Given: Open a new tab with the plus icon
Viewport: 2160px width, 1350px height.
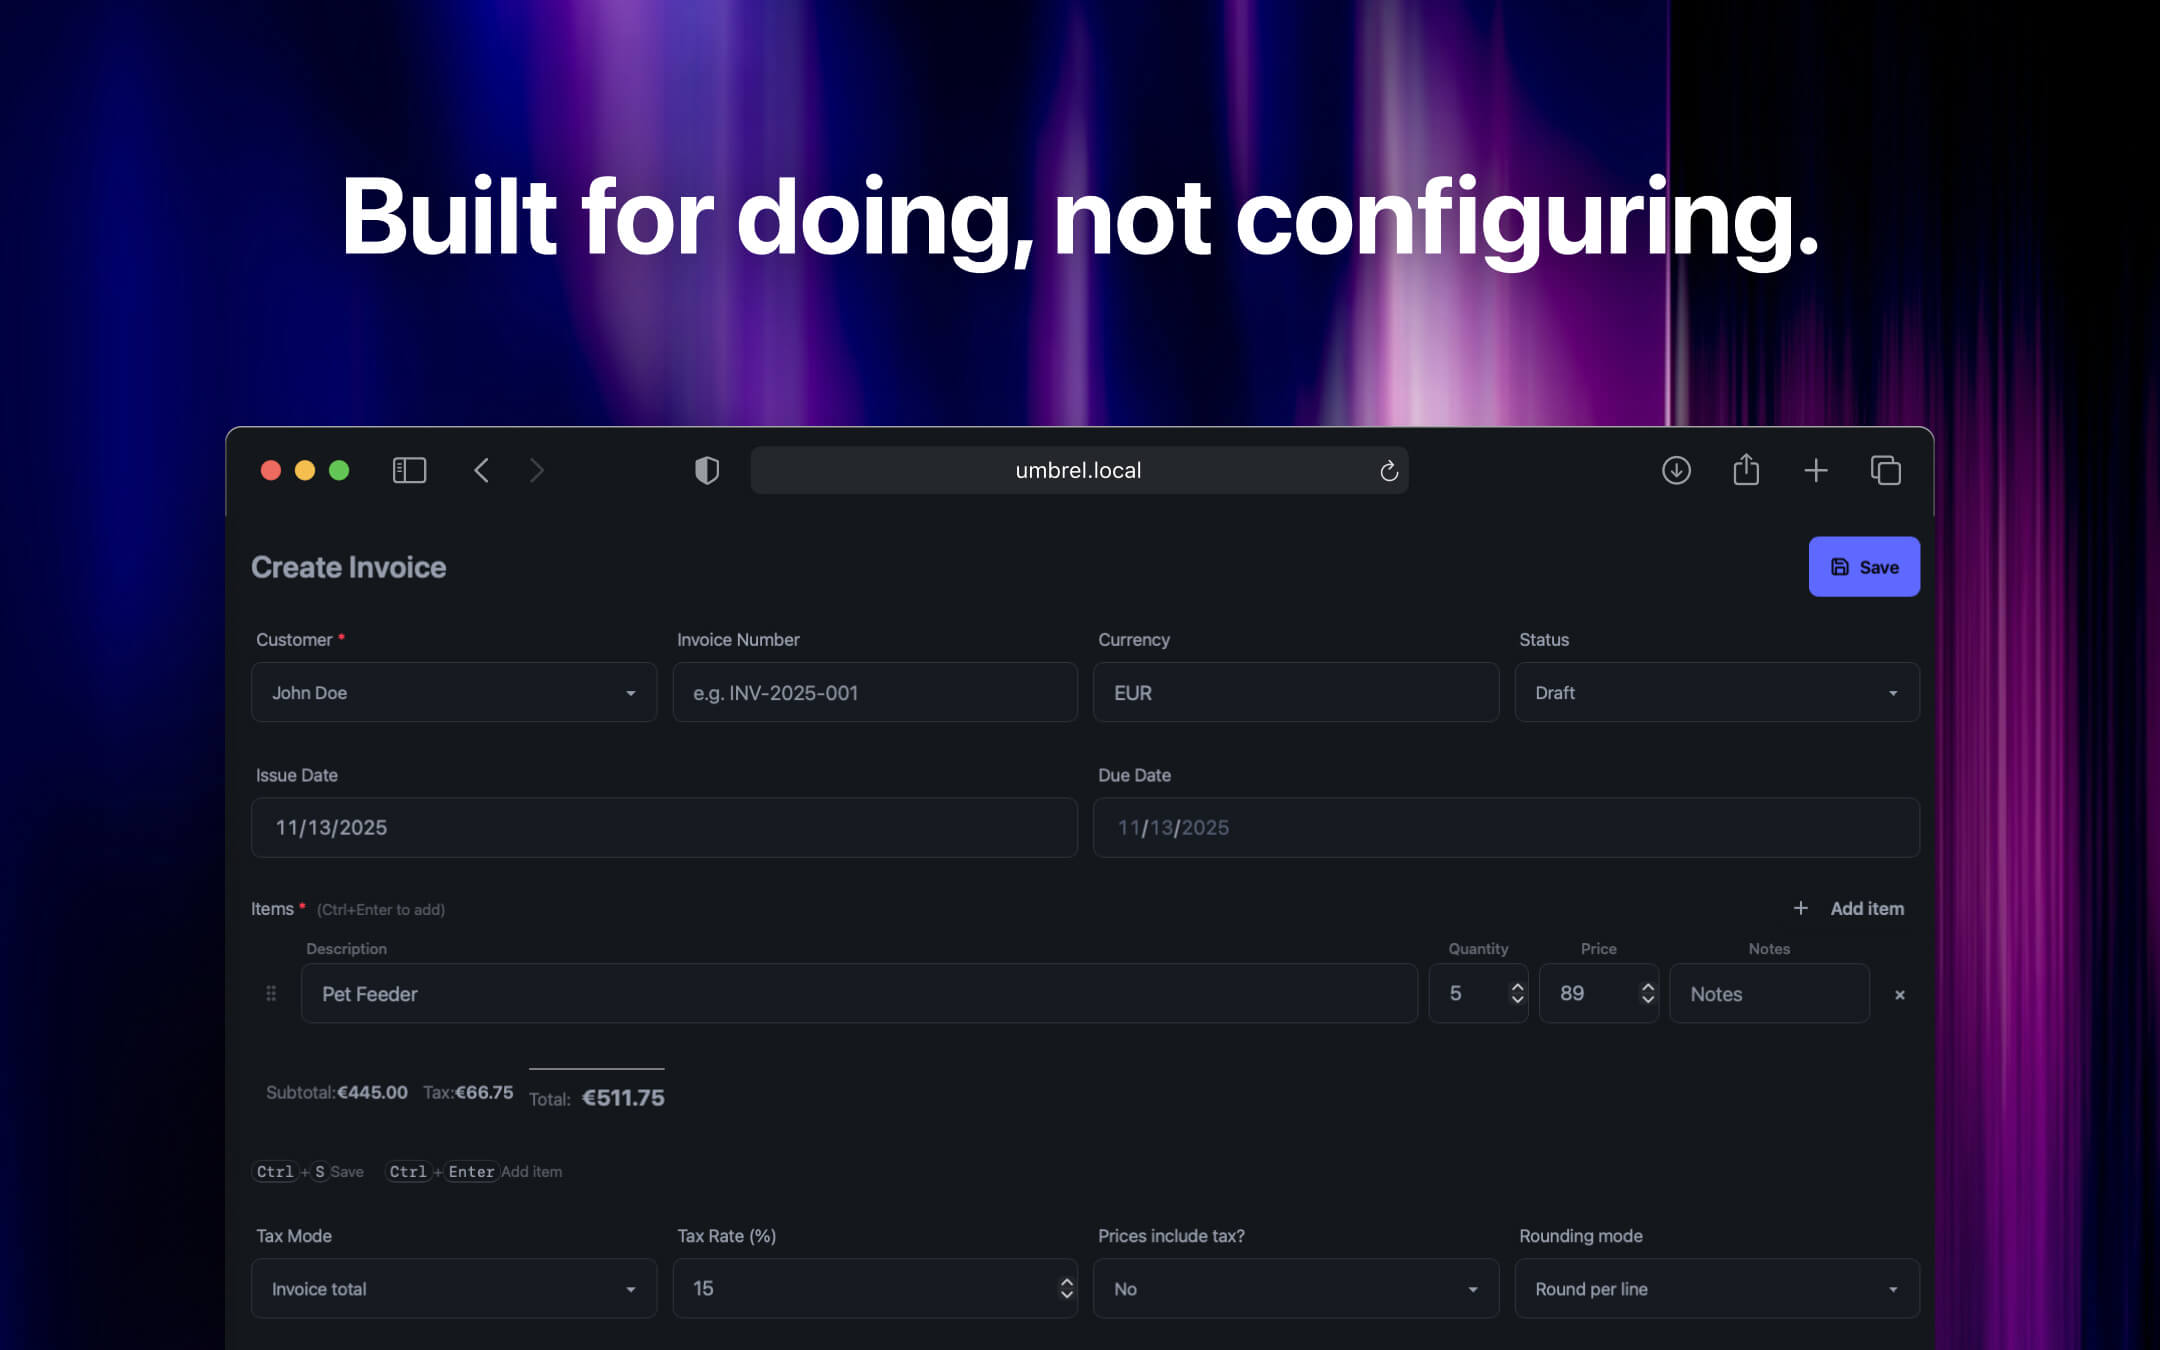Looking at the screenshot, I should [1816, 470].
